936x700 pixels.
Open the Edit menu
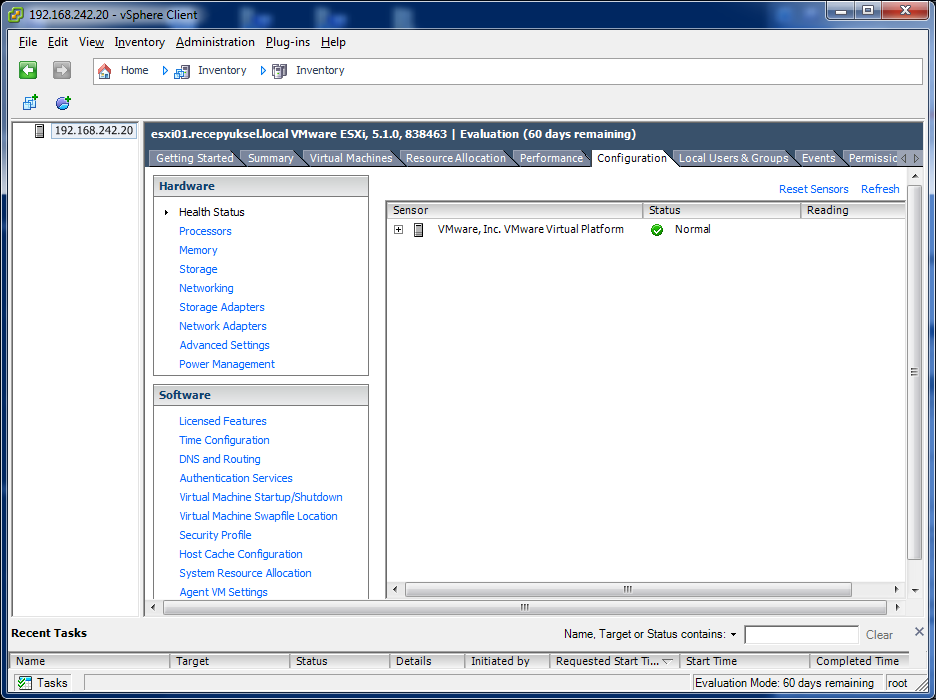click(58, 42)
